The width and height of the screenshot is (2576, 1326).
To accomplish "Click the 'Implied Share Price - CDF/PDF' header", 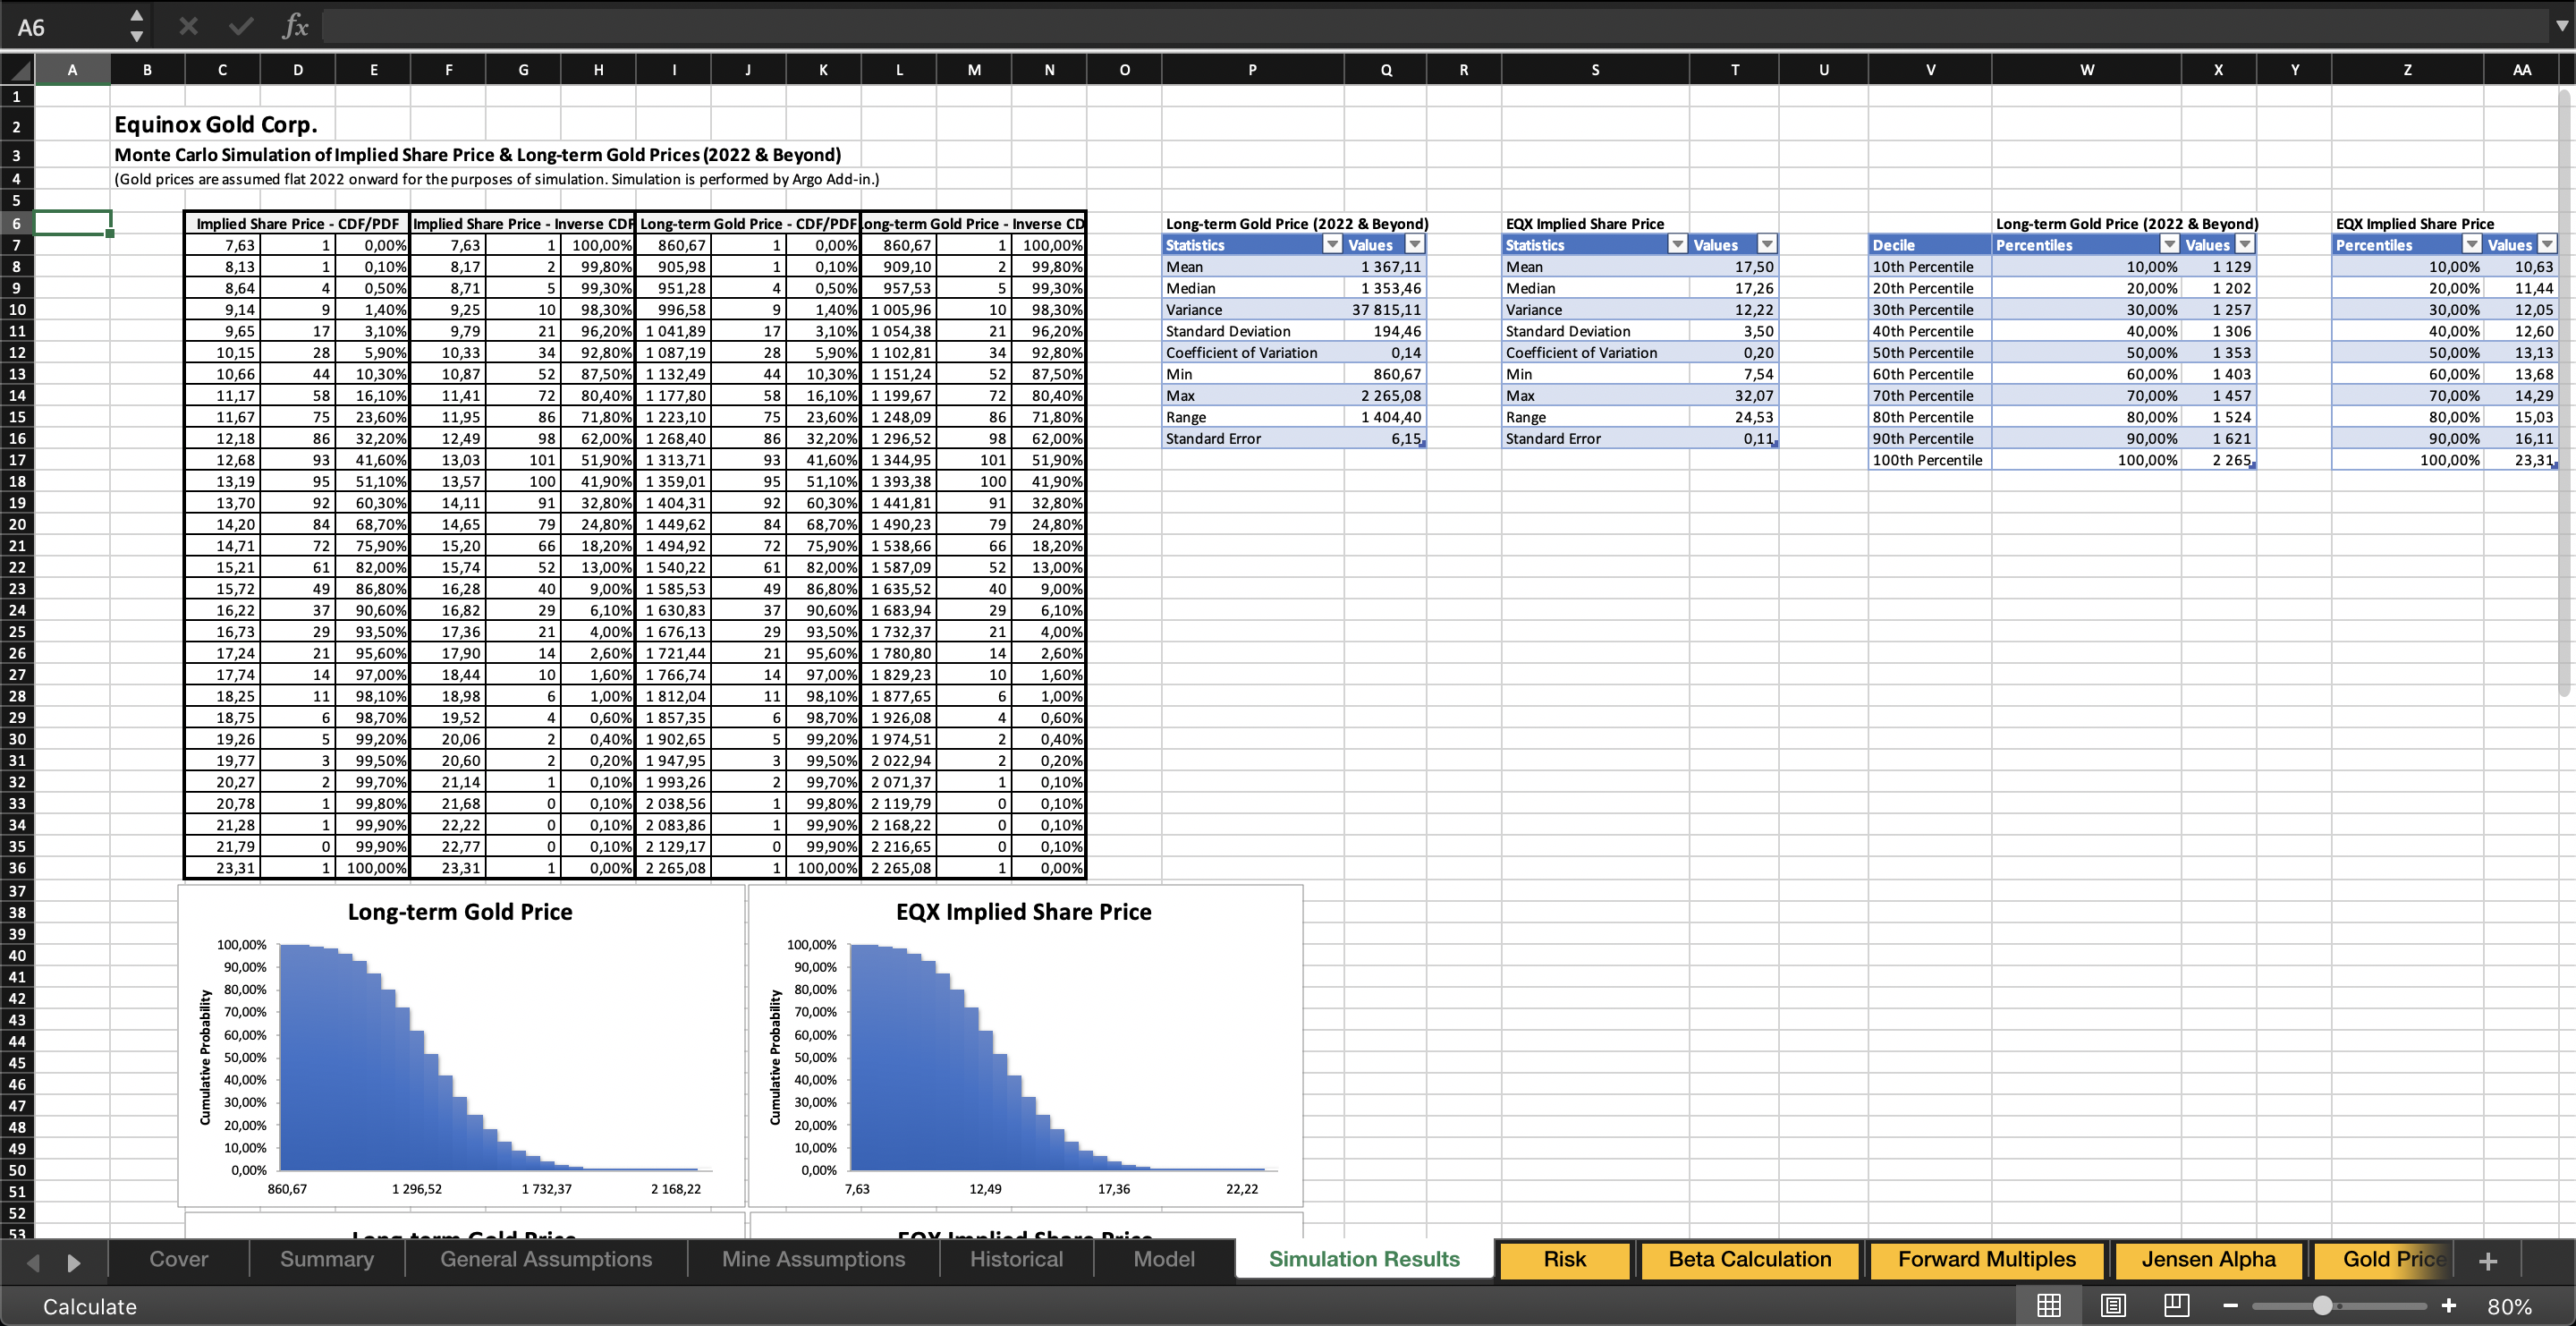I will pyautogui.click(x=297, y=224).
